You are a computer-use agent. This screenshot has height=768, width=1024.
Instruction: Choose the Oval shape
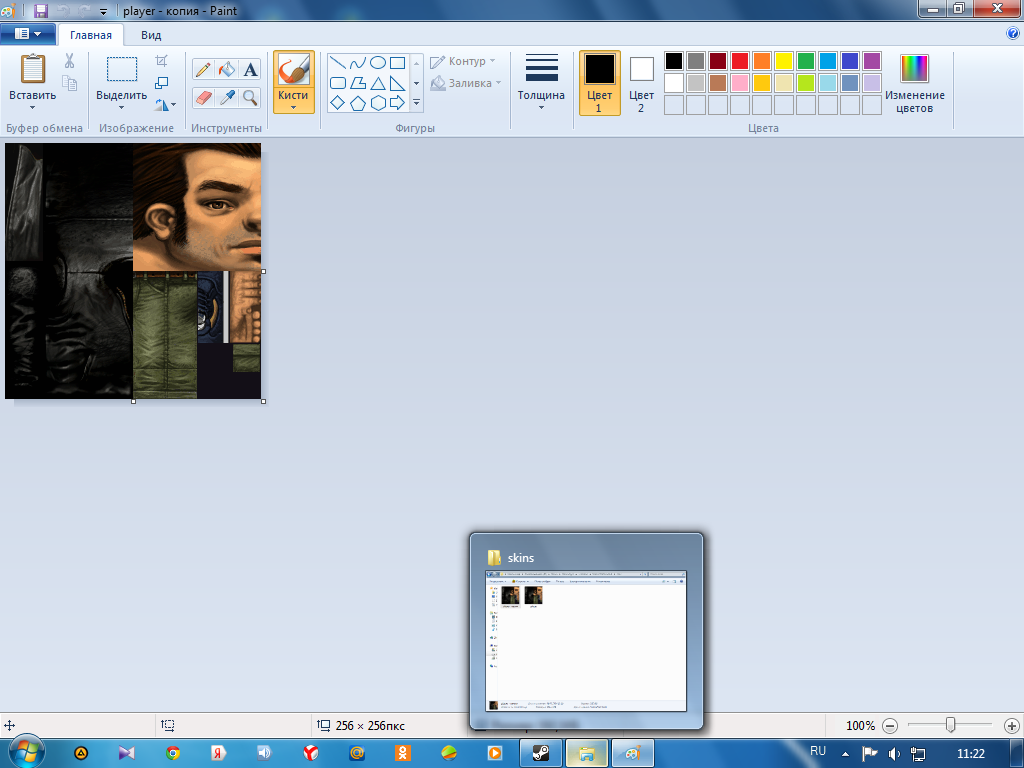point(377,63)
